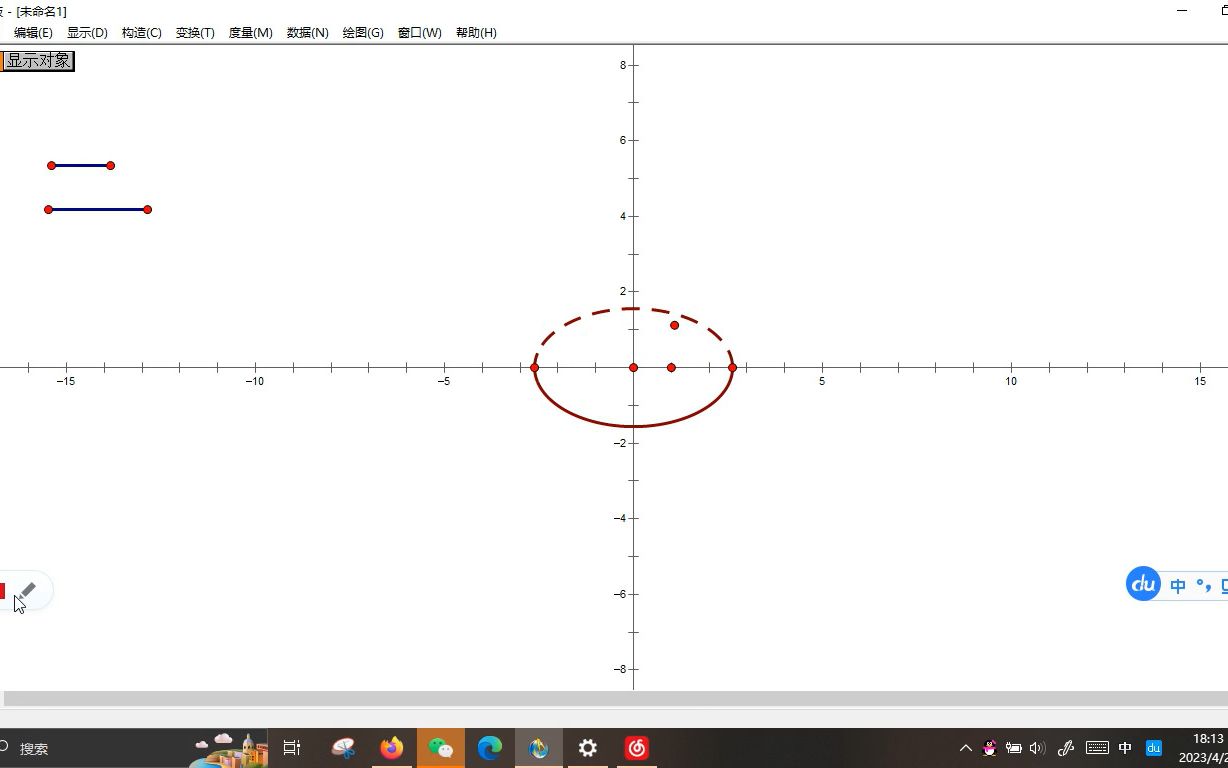Open the 帮助(H) menu
The image size is (1228, 768).
(476, 33)
